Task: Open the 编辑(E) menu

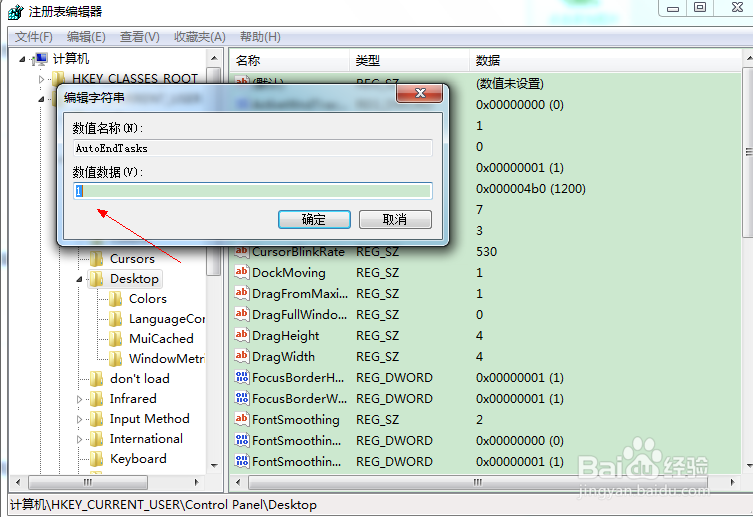Action: (x=86, y=37)
